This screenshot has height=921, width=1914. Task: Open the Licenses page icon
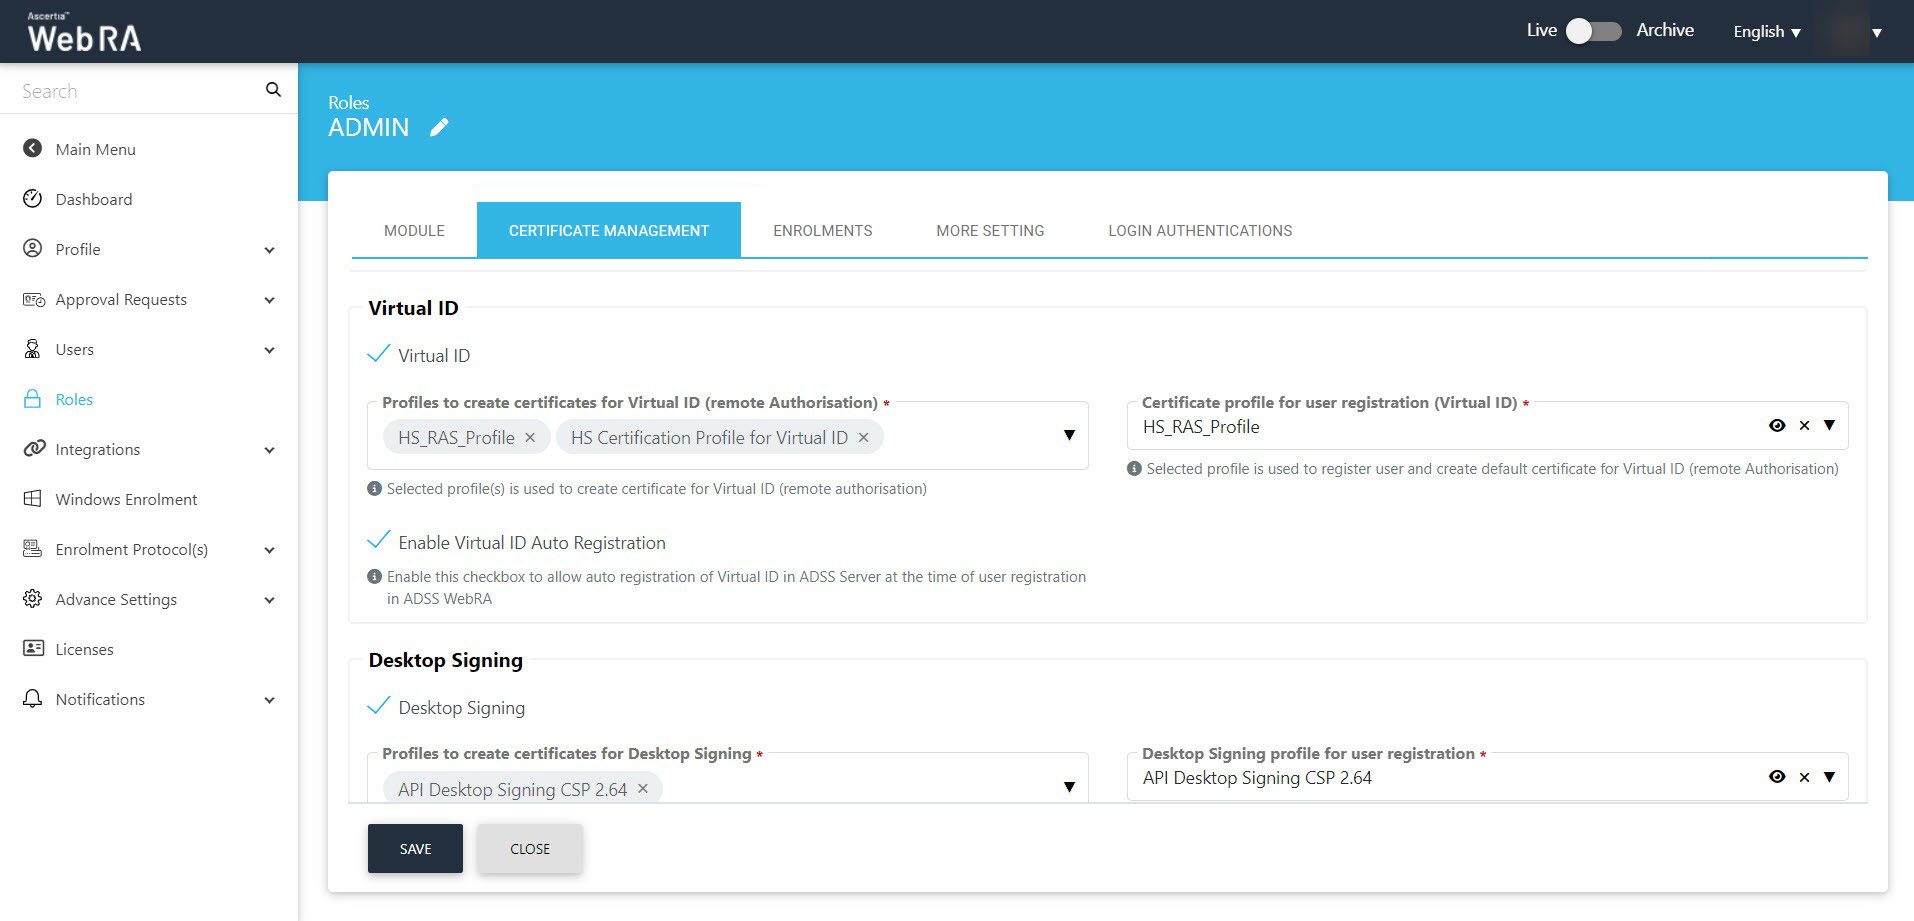(x=33, y=649)
